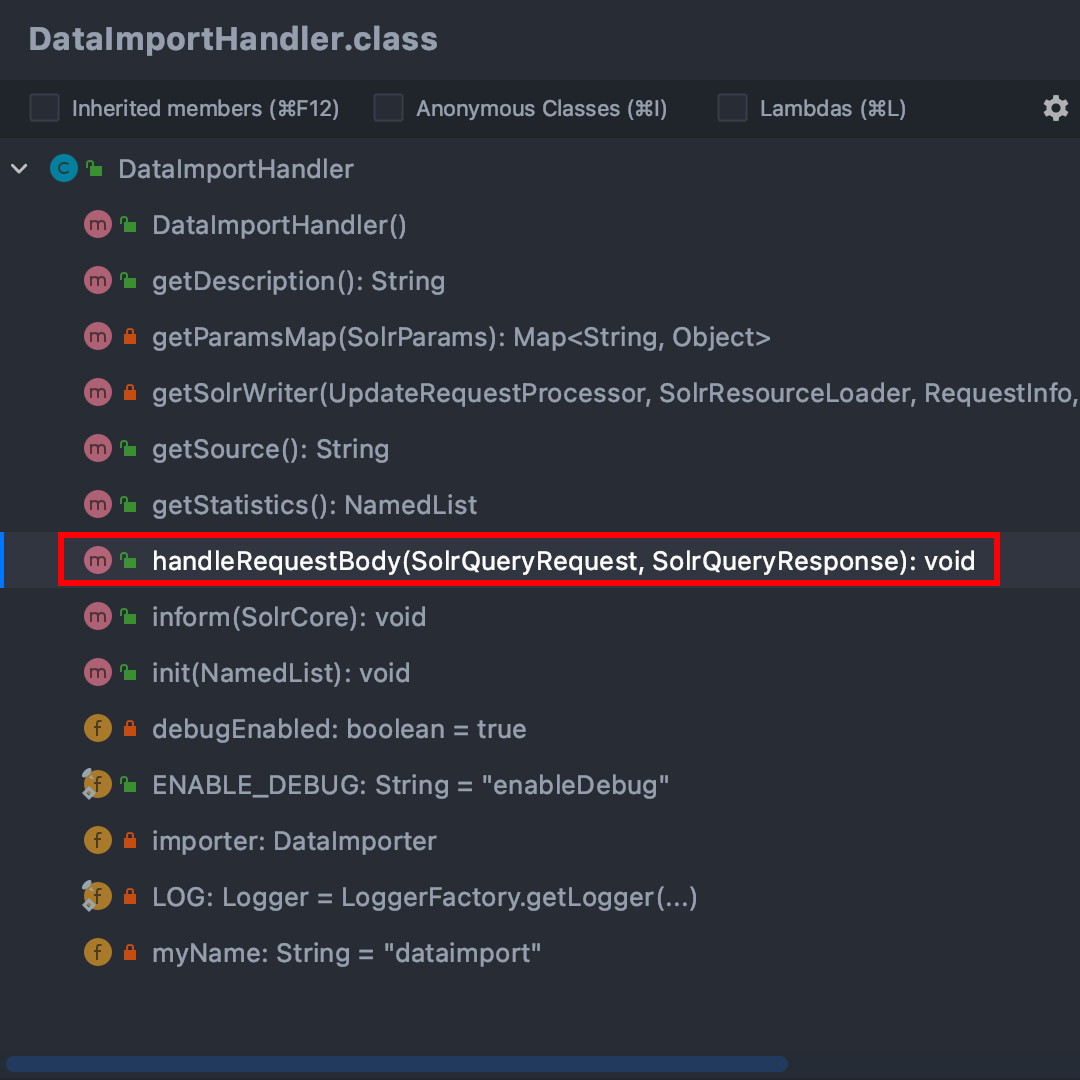Select handleRequestBody method in the list
This screenshot has height=1080, width=1080.
tap(563, 561)
